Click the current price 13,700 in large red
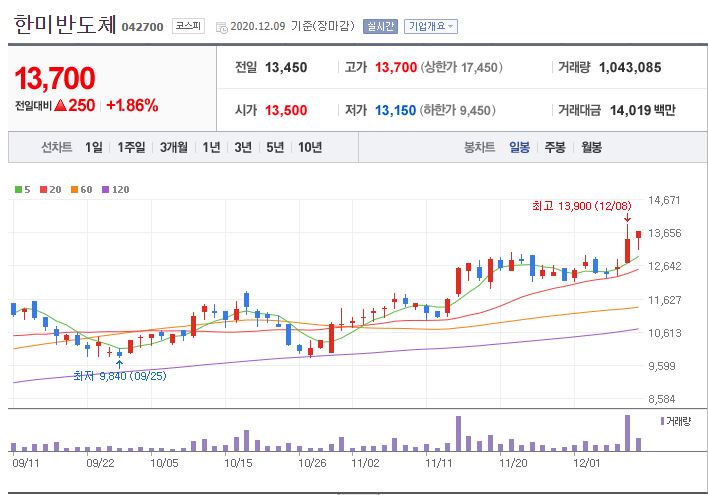Screen dimensions: 708x495 55,78
